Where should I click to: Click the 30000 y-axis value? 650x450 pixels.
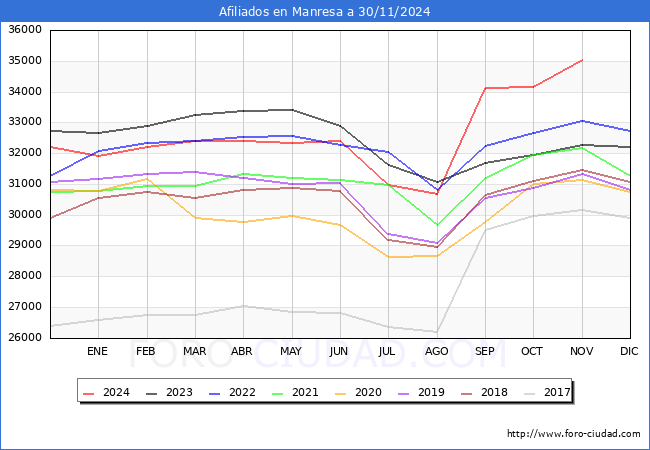[x=25, y=214]
